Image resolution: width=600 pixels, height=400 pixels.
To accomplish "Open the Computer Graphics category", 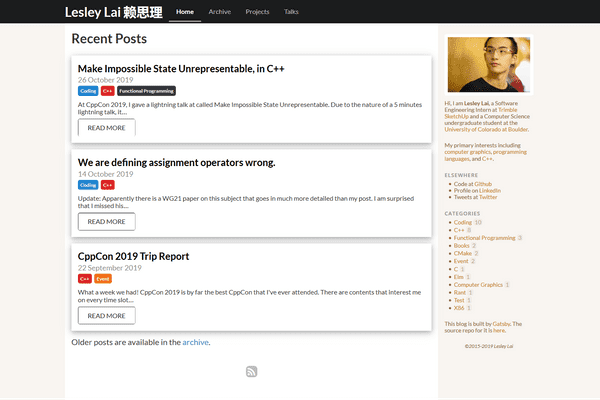I will (478, 284).
